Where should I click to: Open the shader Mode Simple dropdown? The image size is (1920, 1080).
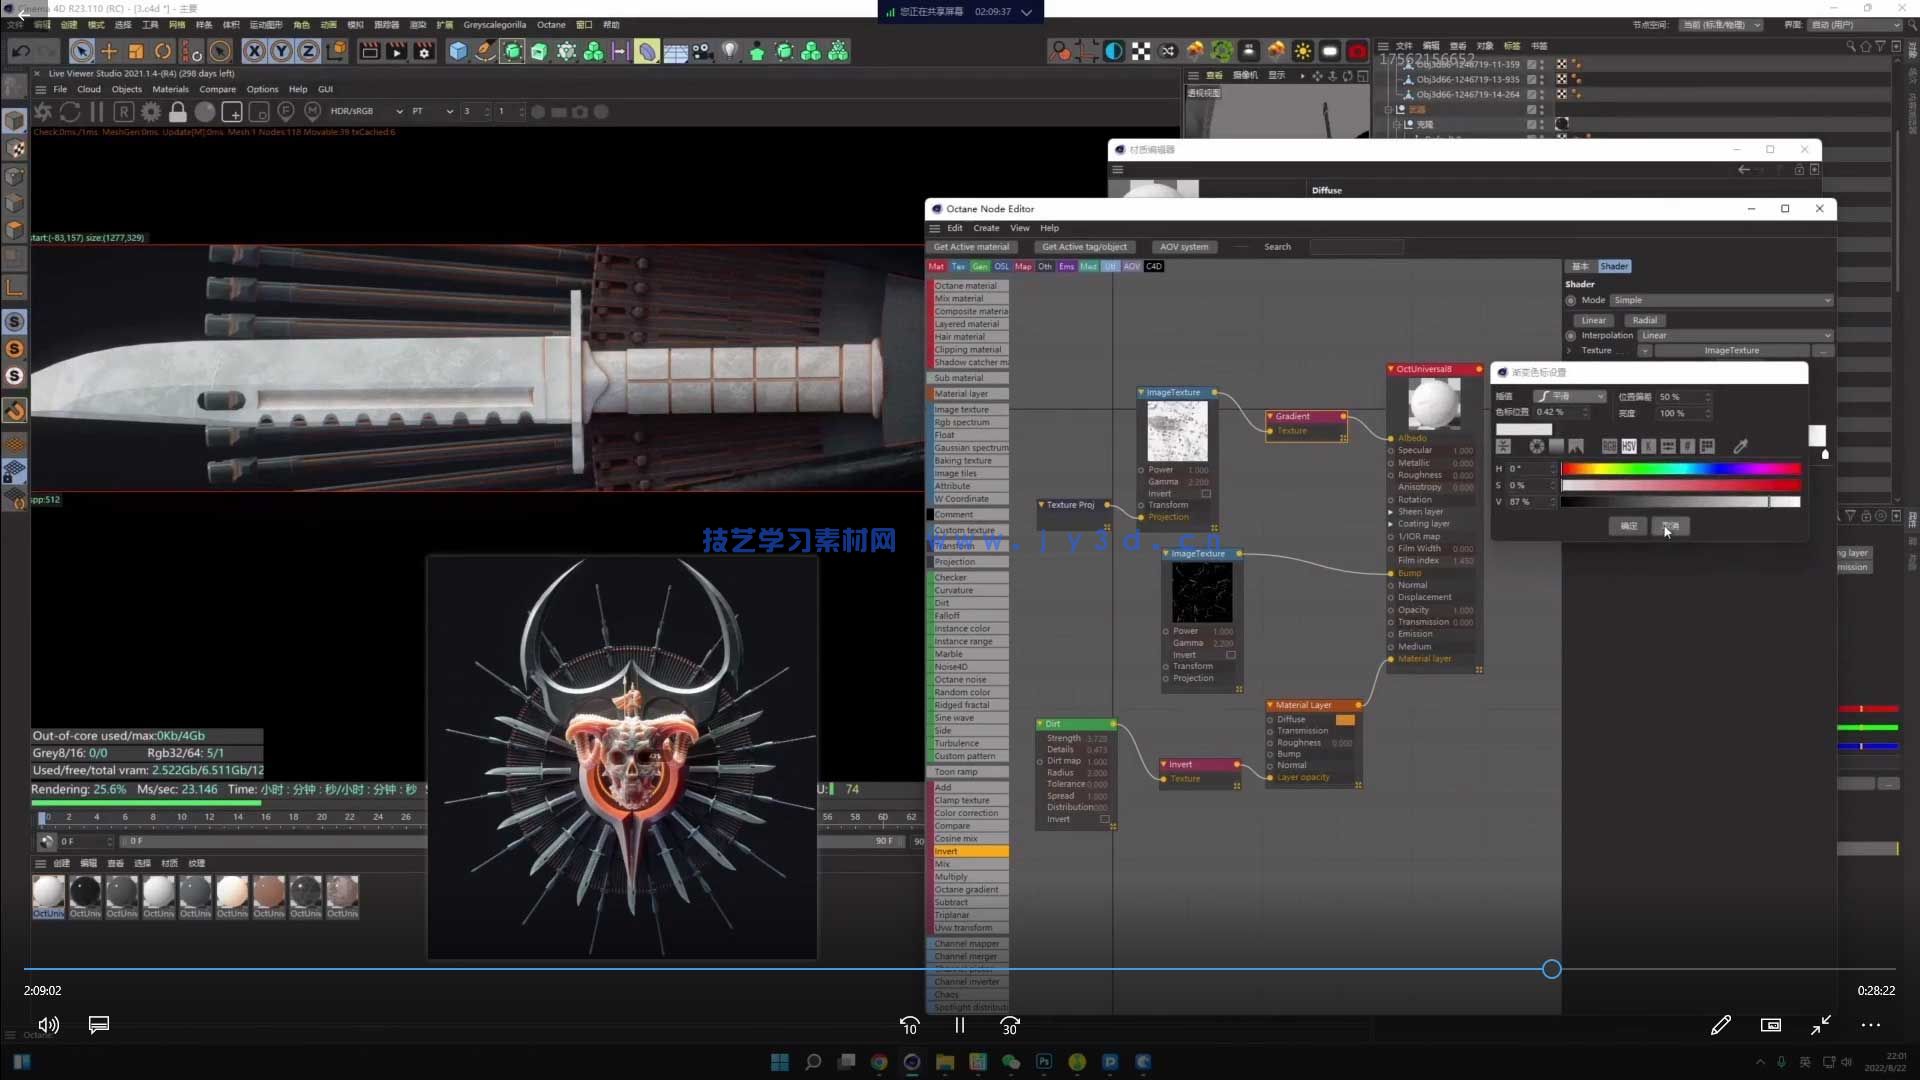[x=1721, y=300]
